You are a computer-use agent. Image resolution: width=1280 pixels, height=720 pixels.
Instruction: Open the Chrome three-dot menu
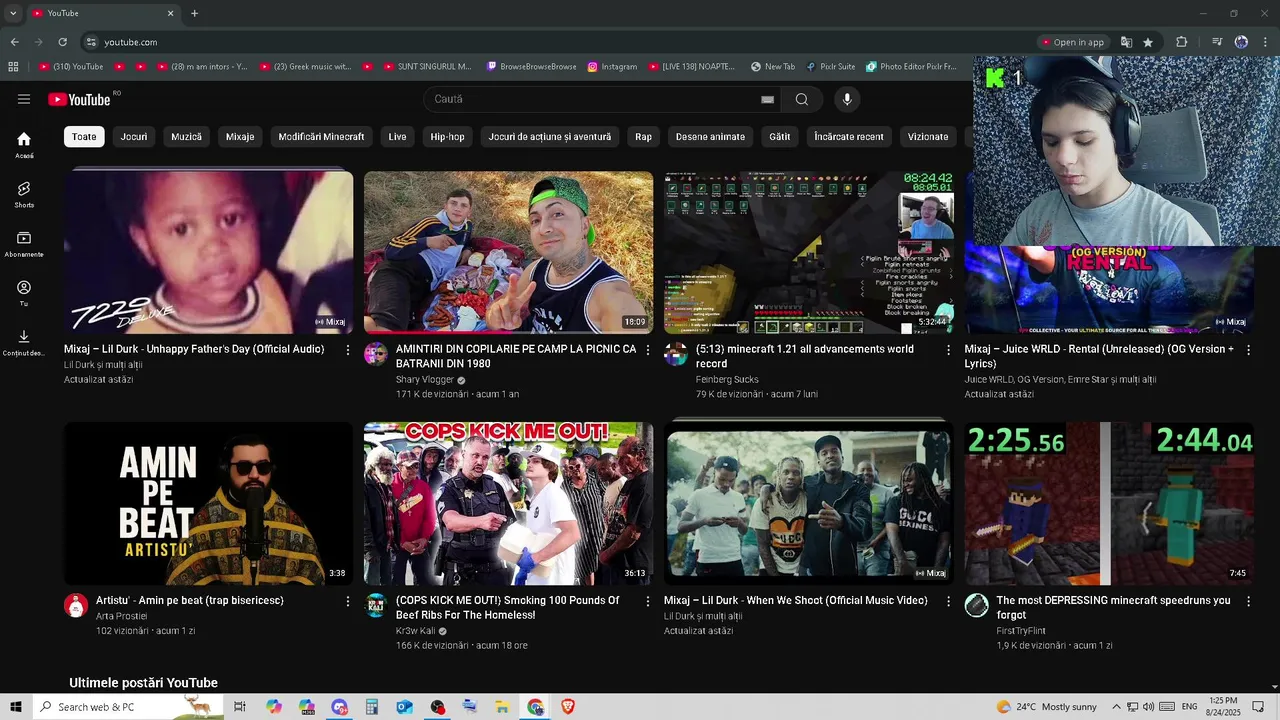[x=1266, y=42]
